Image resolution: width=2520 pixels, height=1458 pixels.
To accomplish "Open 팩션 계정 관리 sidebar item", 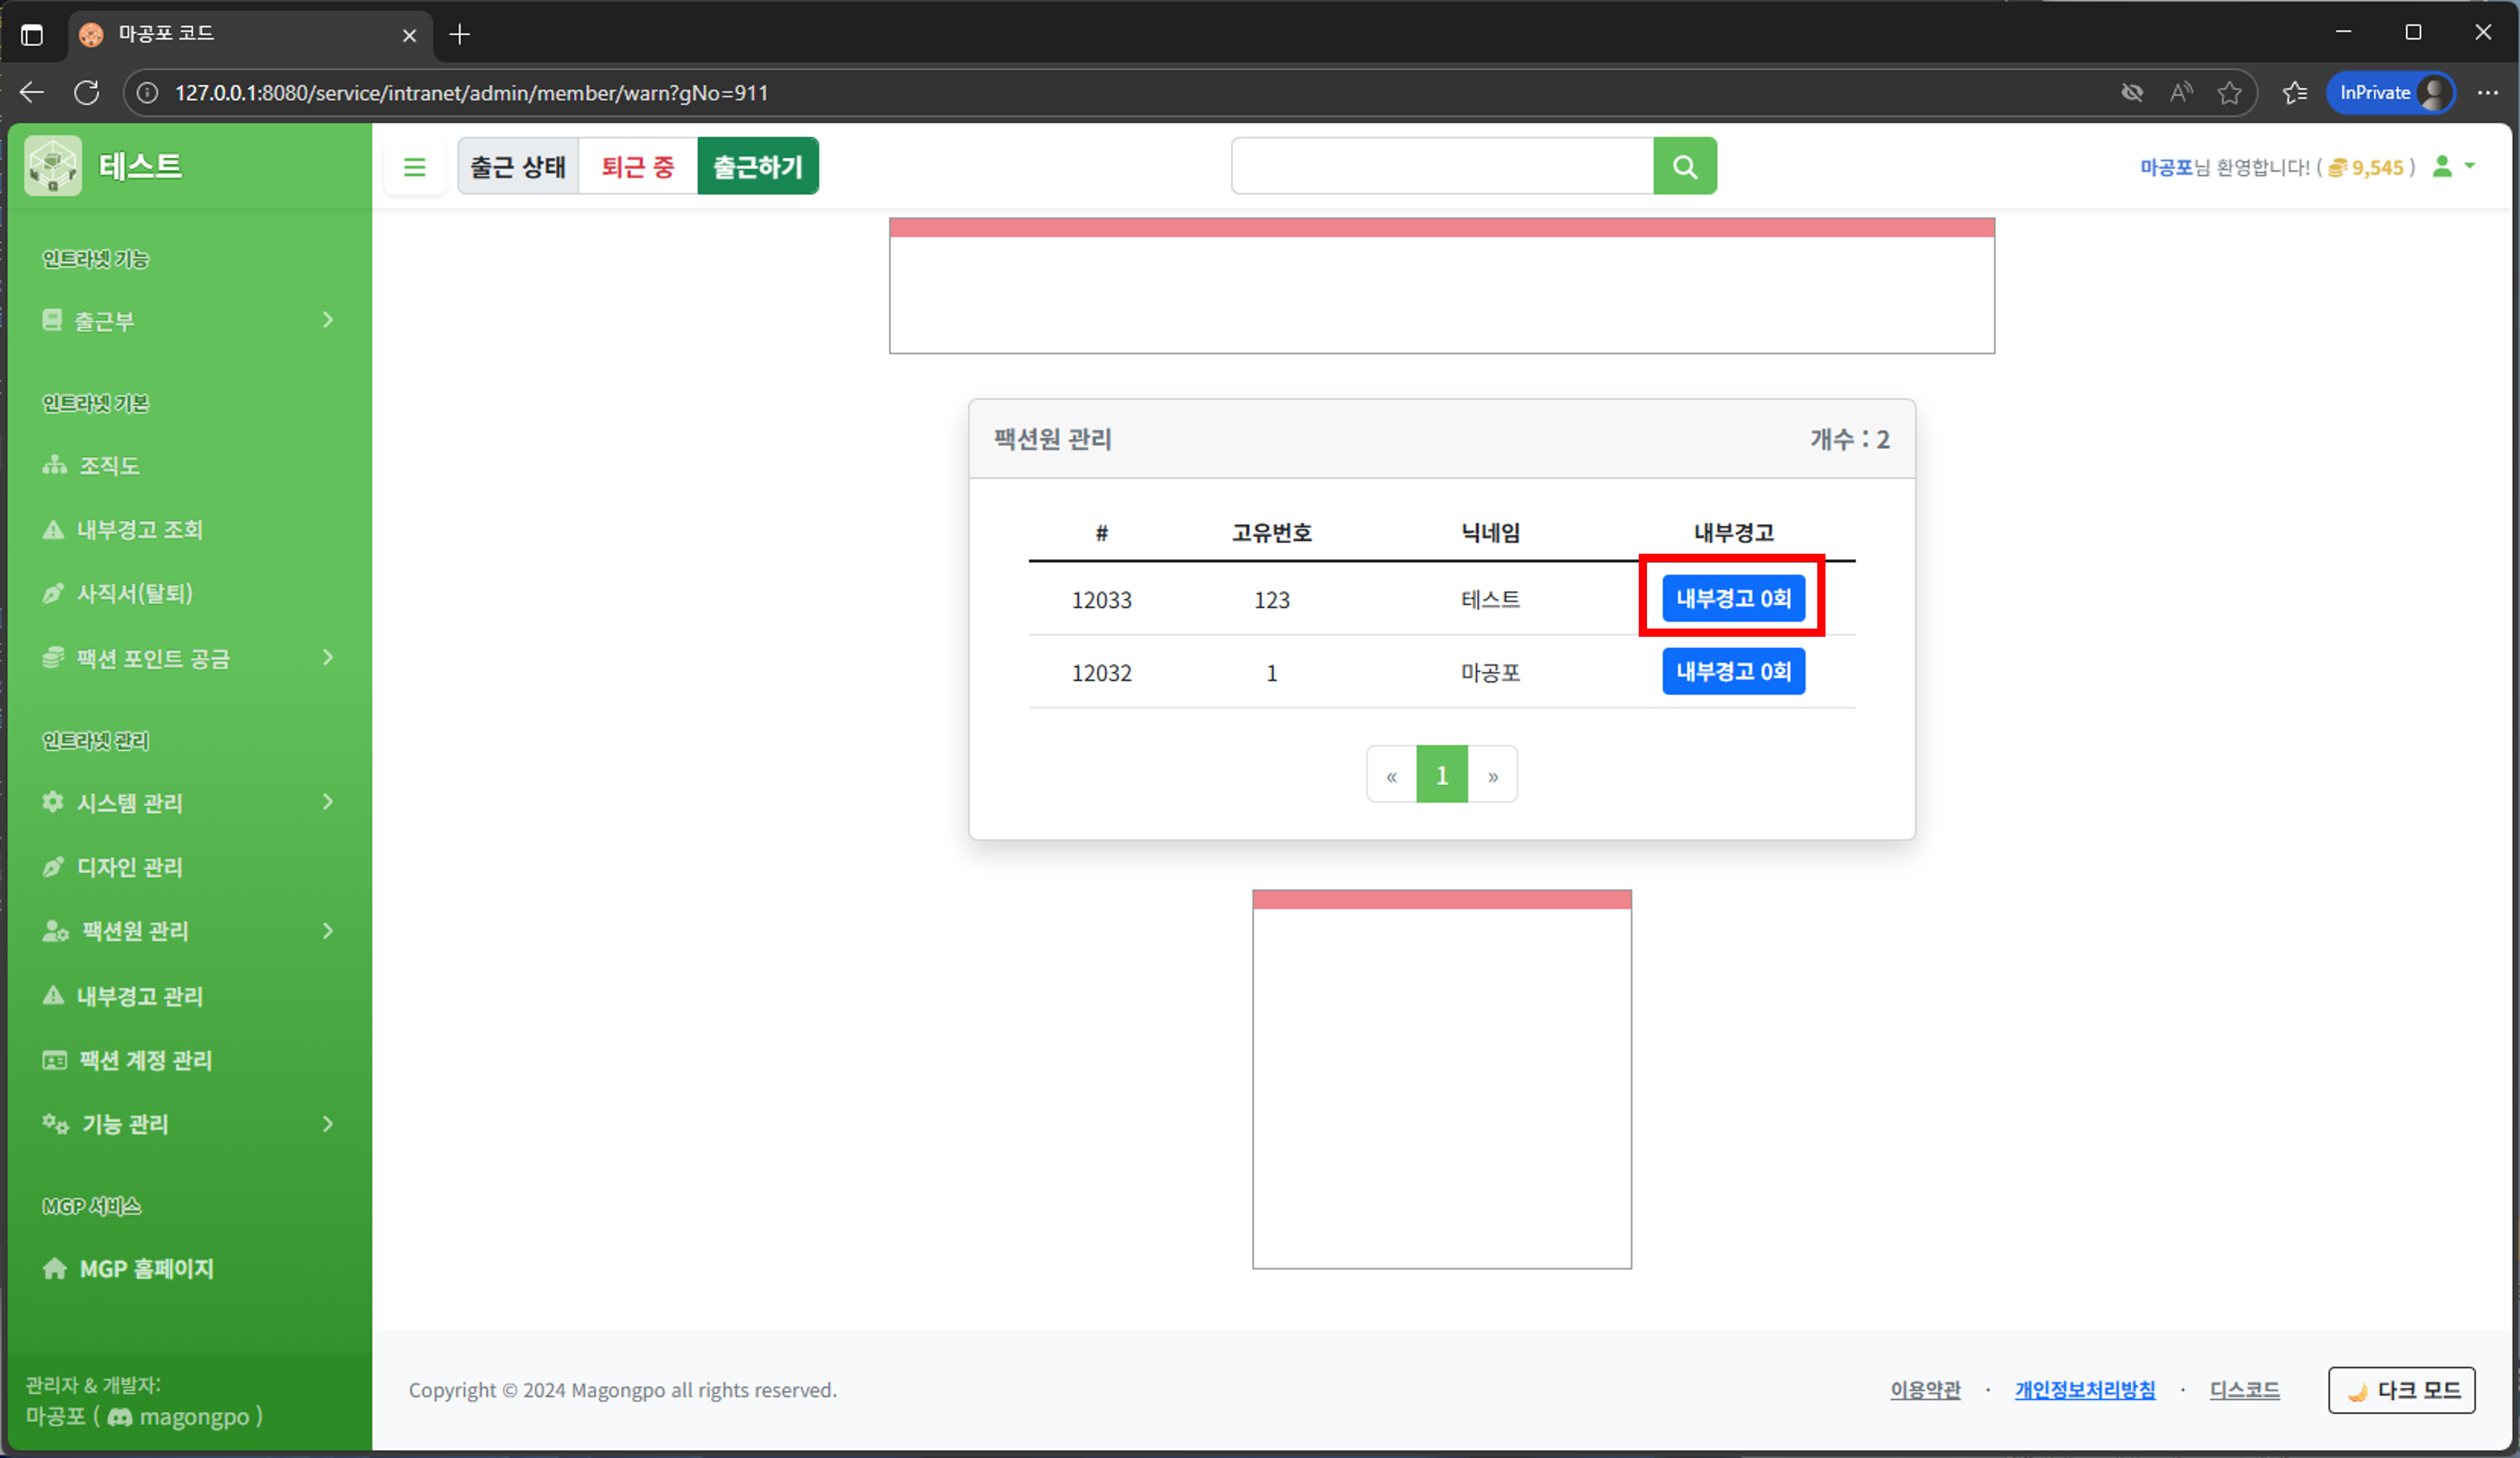I will point(145,1060).
